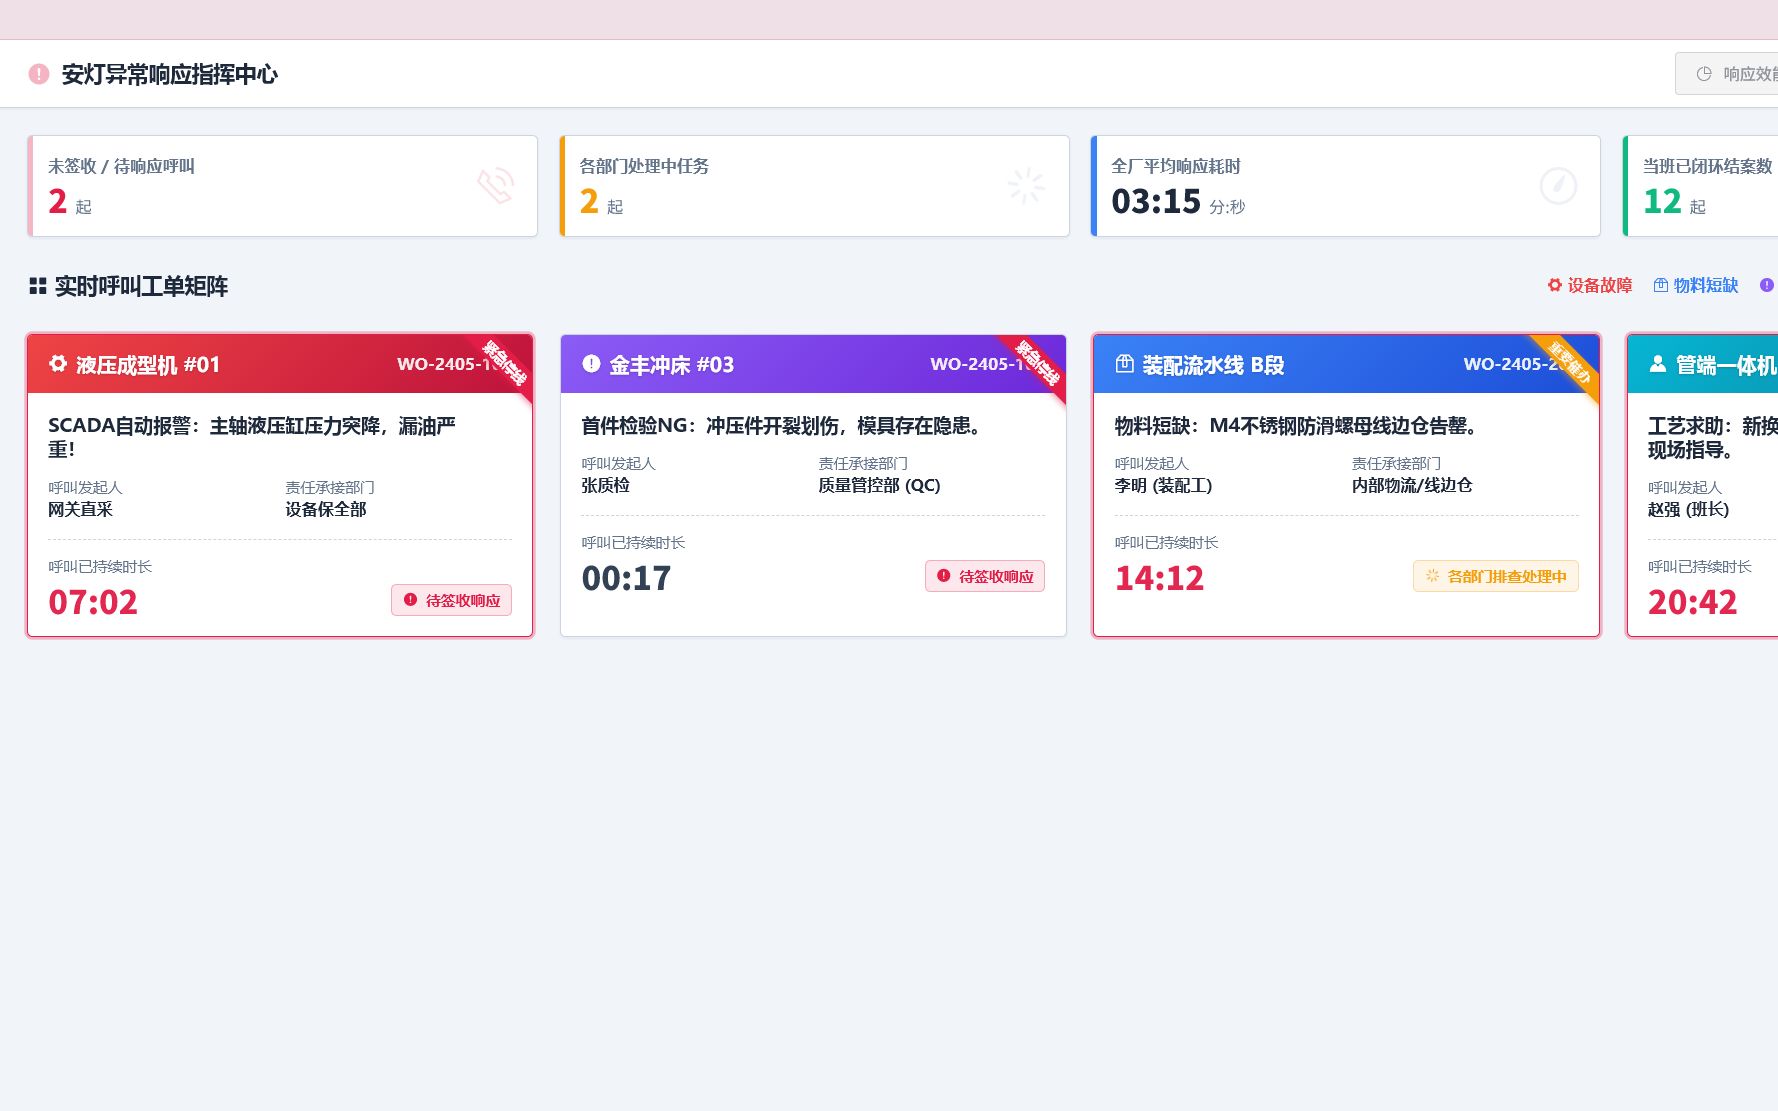Click the user icon on the 管端一体机 card

(1657, 364)
